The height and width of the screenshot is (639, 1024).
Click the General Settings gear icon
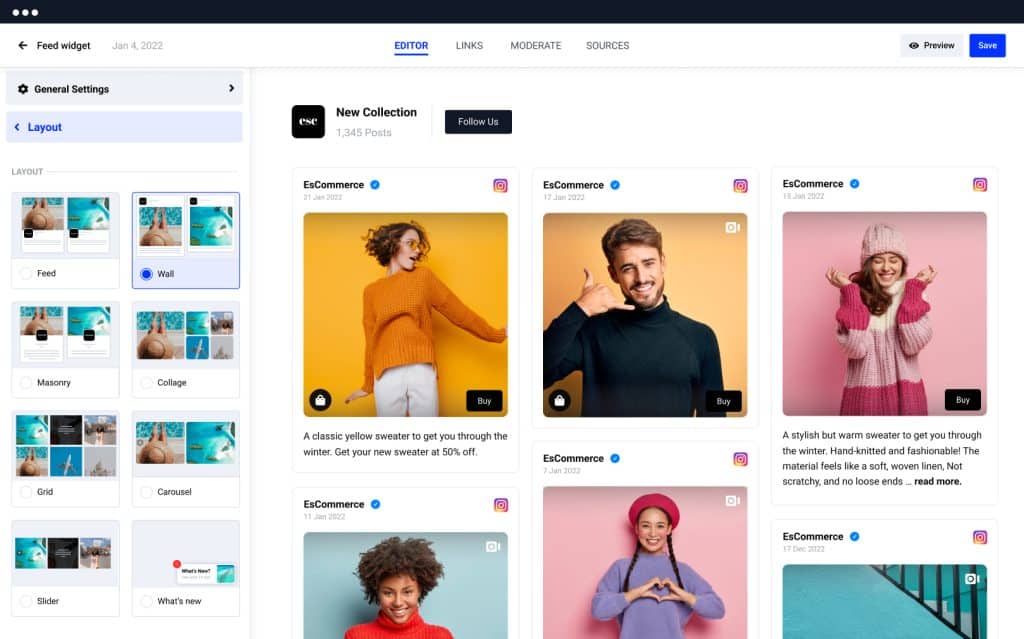point(23,89)
